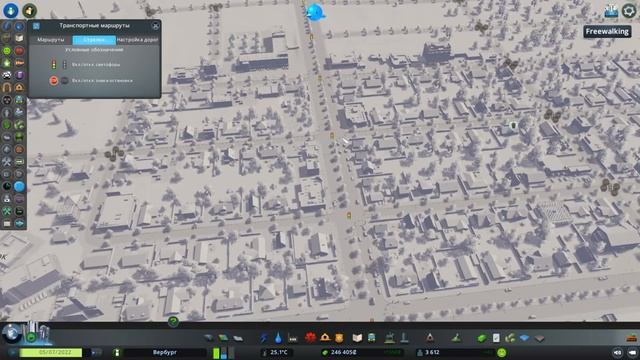Open the City Policies panel
640x360 pixels.
coord(496,338)
